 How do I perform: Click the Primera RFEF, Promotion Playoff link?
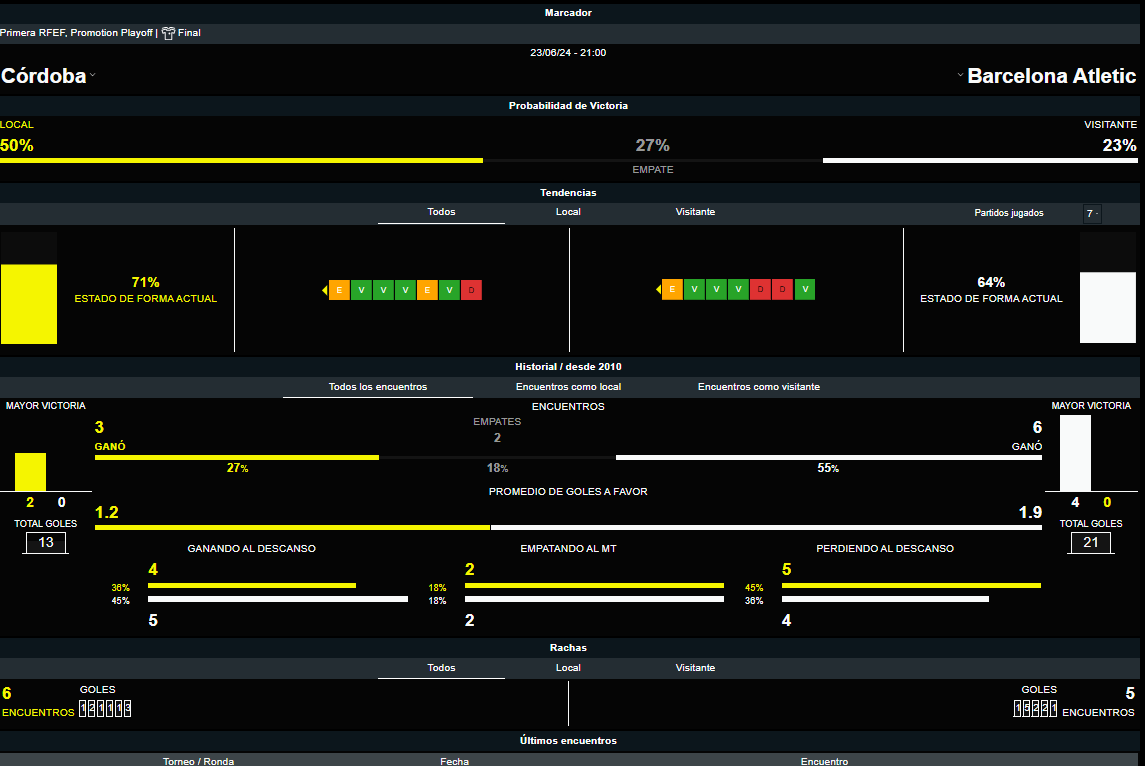77,33
